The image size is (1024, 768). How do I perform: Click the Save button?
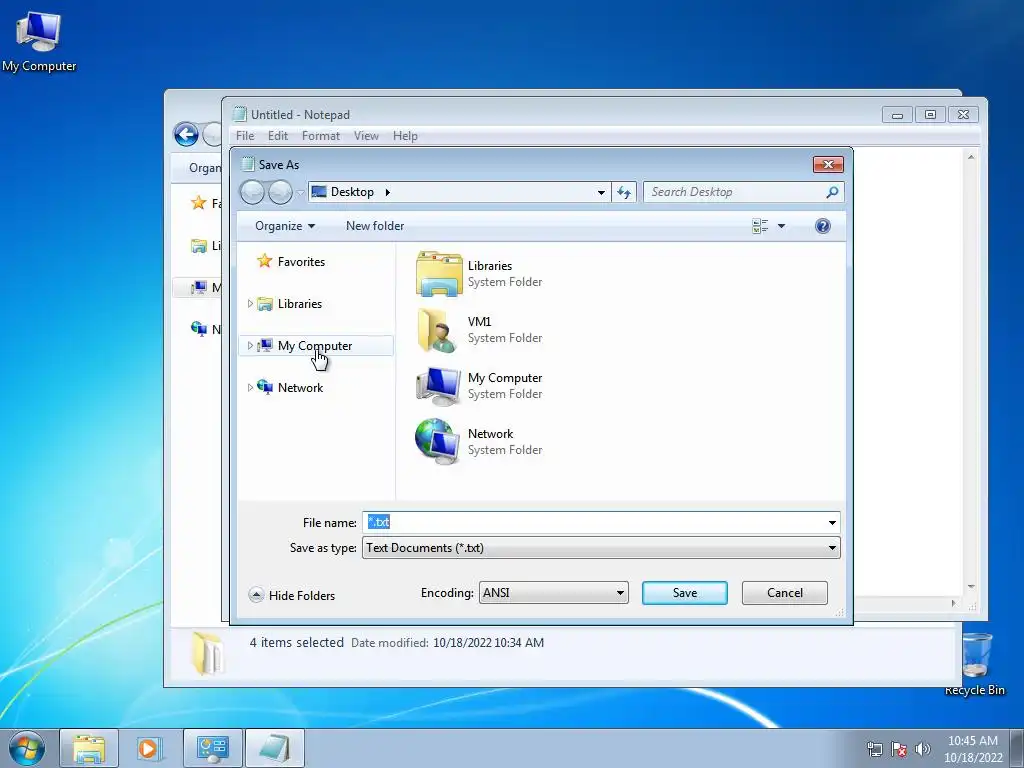click(684, 593)
